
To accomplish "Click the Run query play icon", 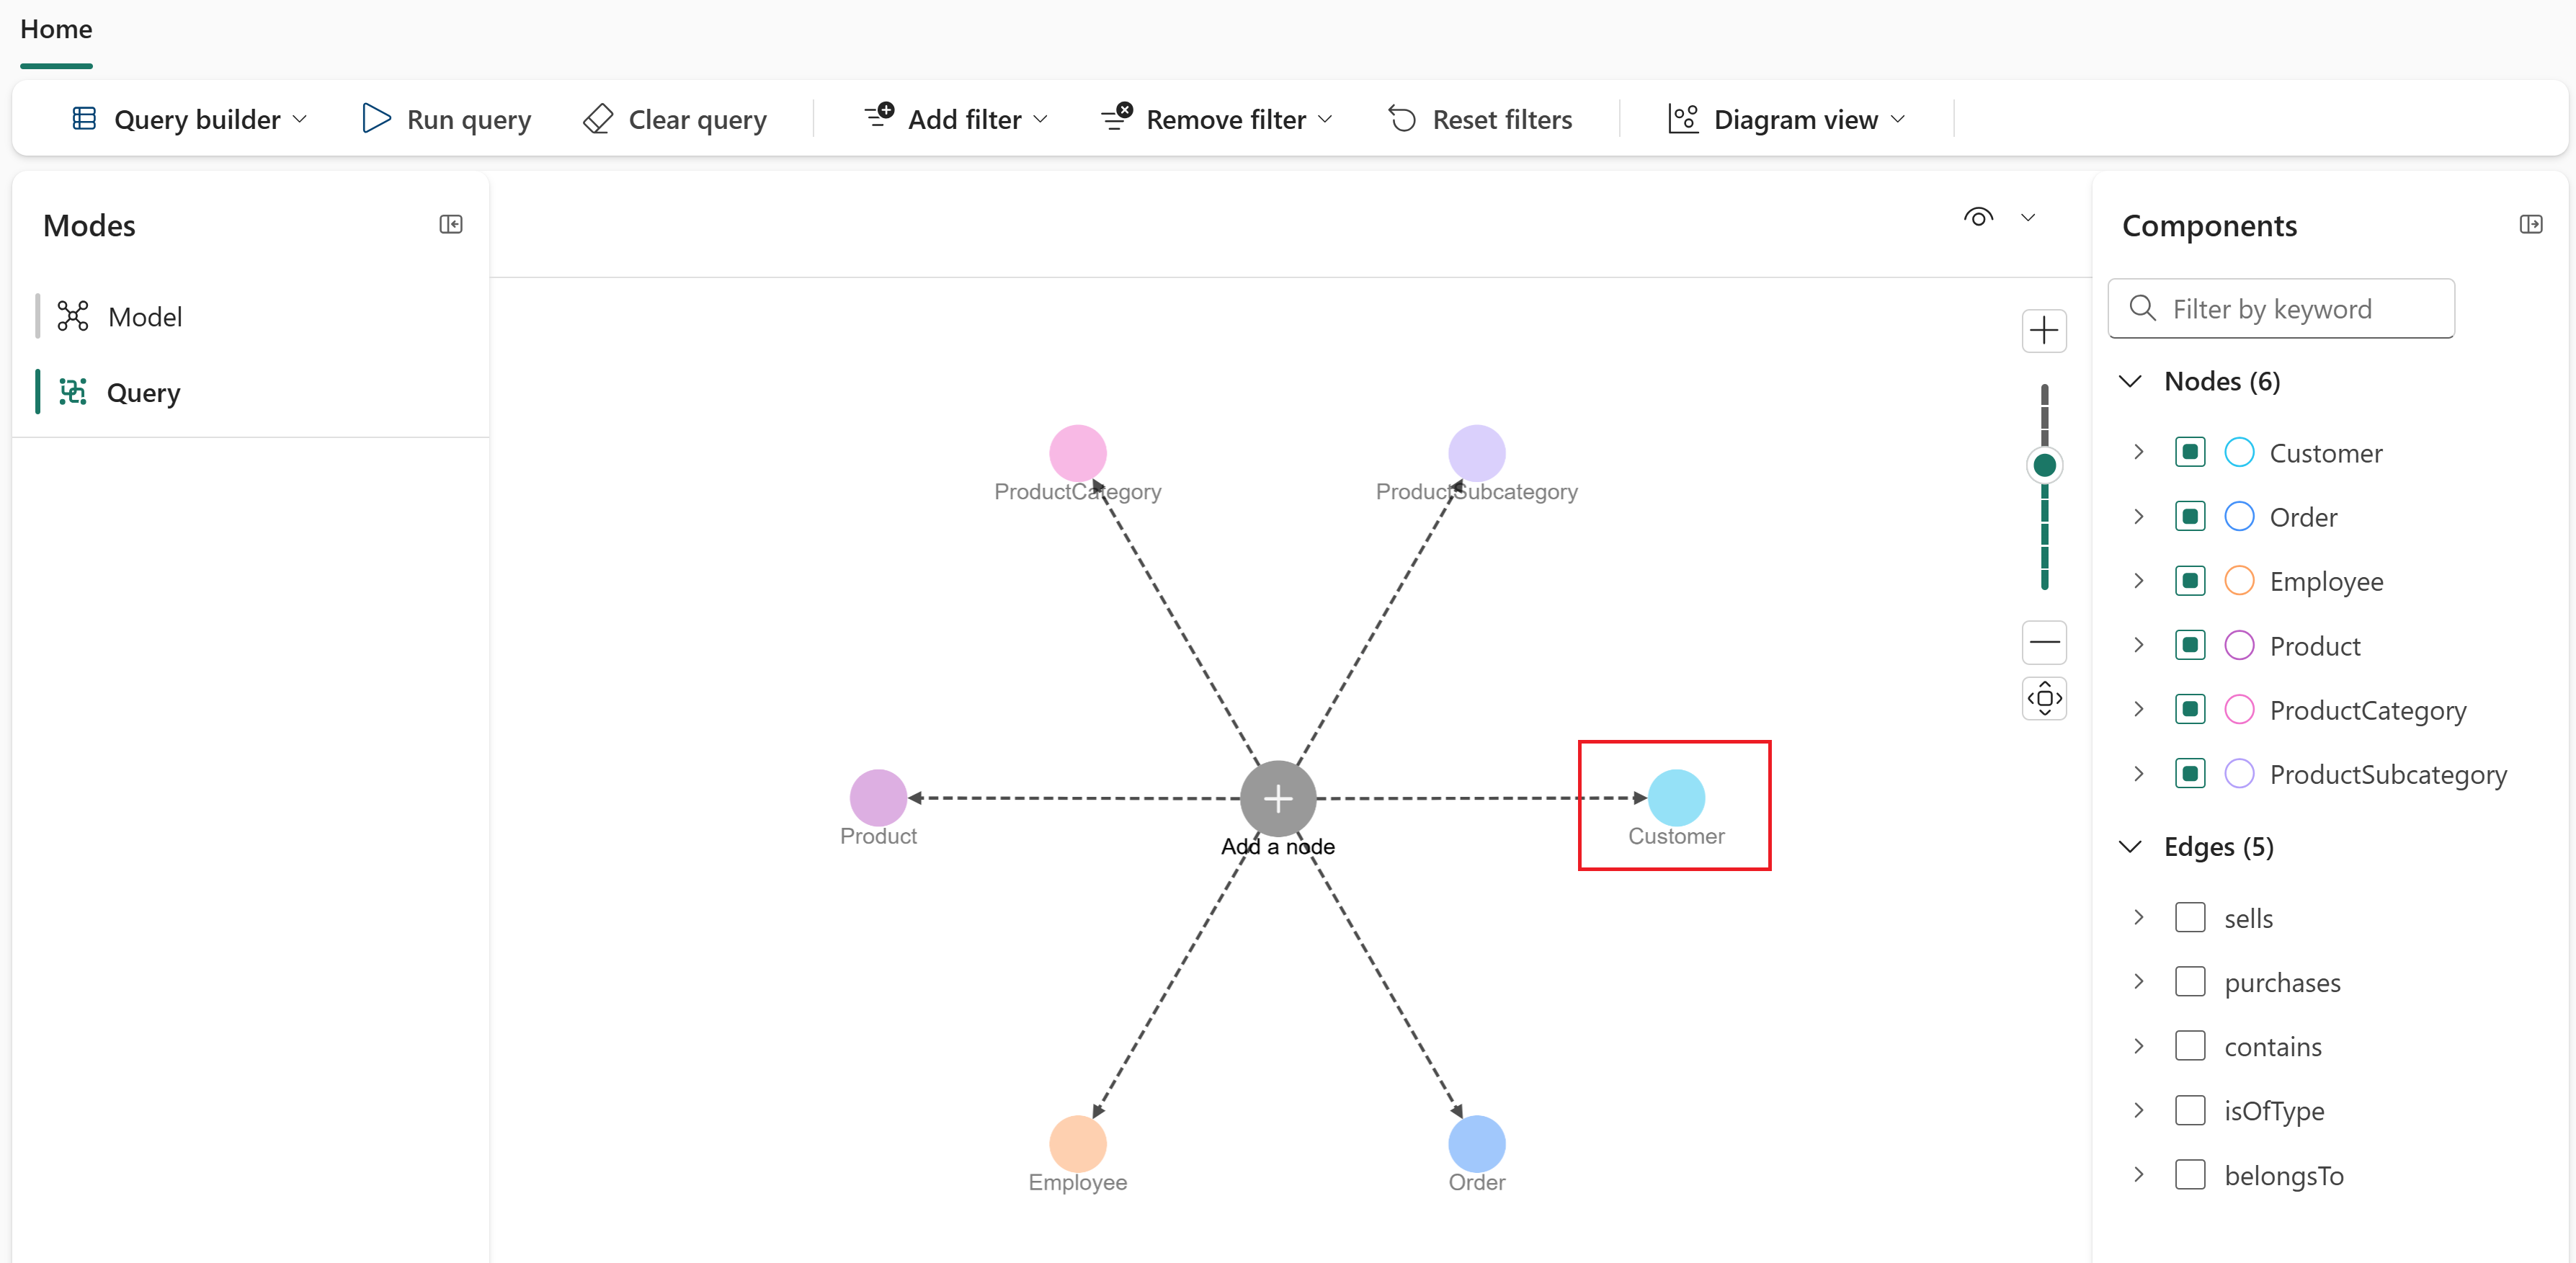I will [376, 119].
